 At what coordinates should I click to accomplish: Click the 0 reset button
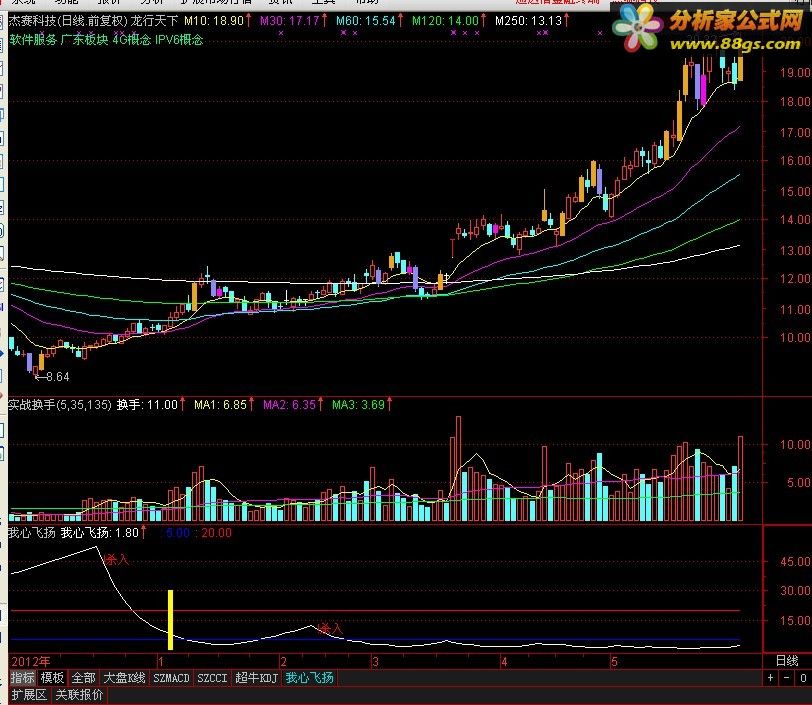click(x=803, y=678)
